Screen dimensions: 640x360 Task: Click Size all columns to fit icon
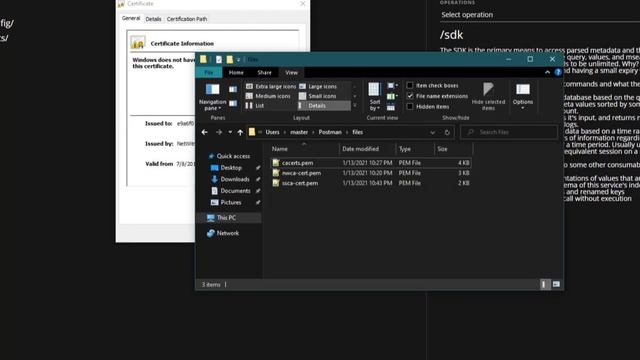click(391, 107)
